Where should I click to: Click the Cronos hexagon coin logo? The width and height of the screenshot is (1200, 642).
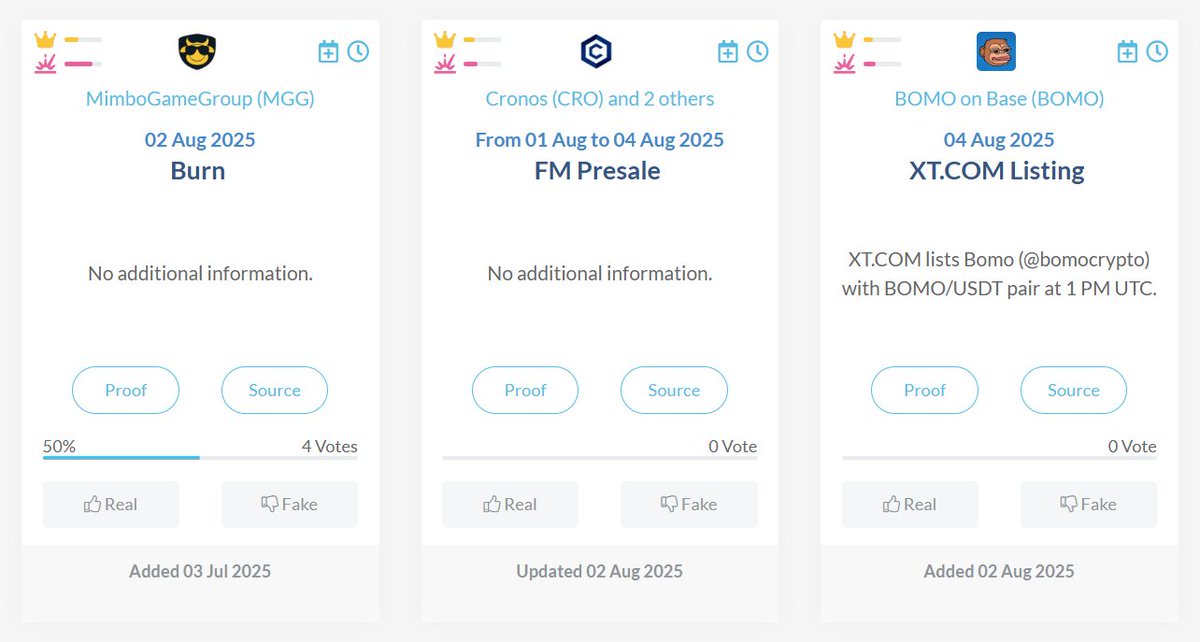pos(596,51)
